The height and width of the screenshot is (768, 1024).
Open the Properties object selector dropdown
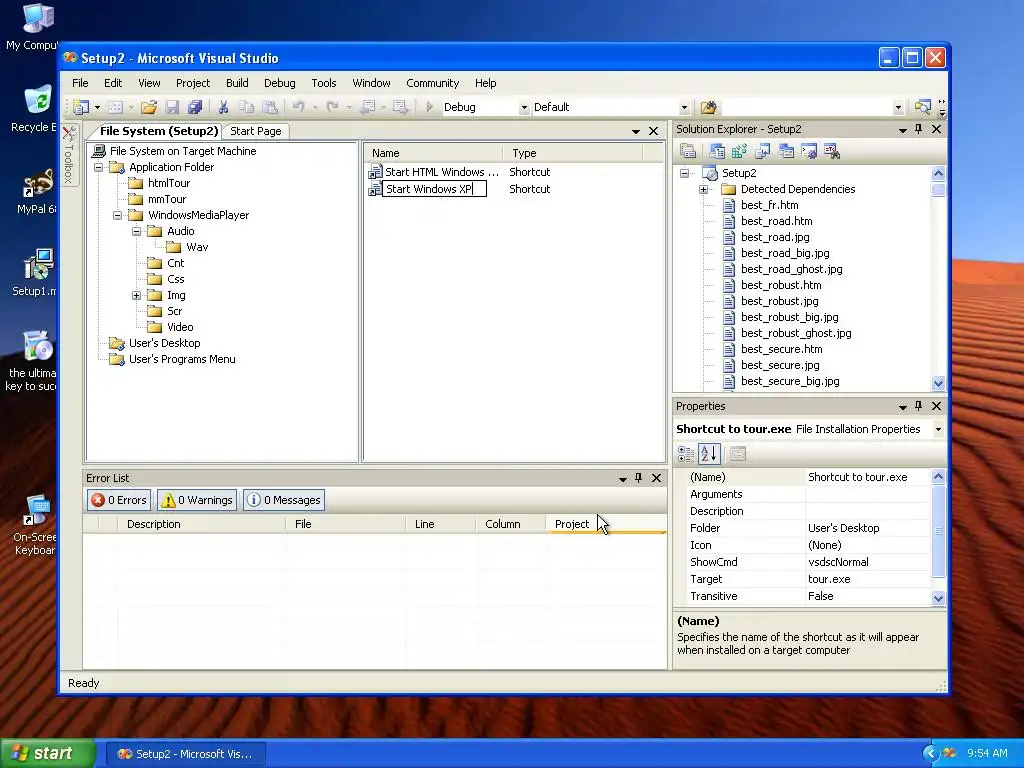click(938, 429)
